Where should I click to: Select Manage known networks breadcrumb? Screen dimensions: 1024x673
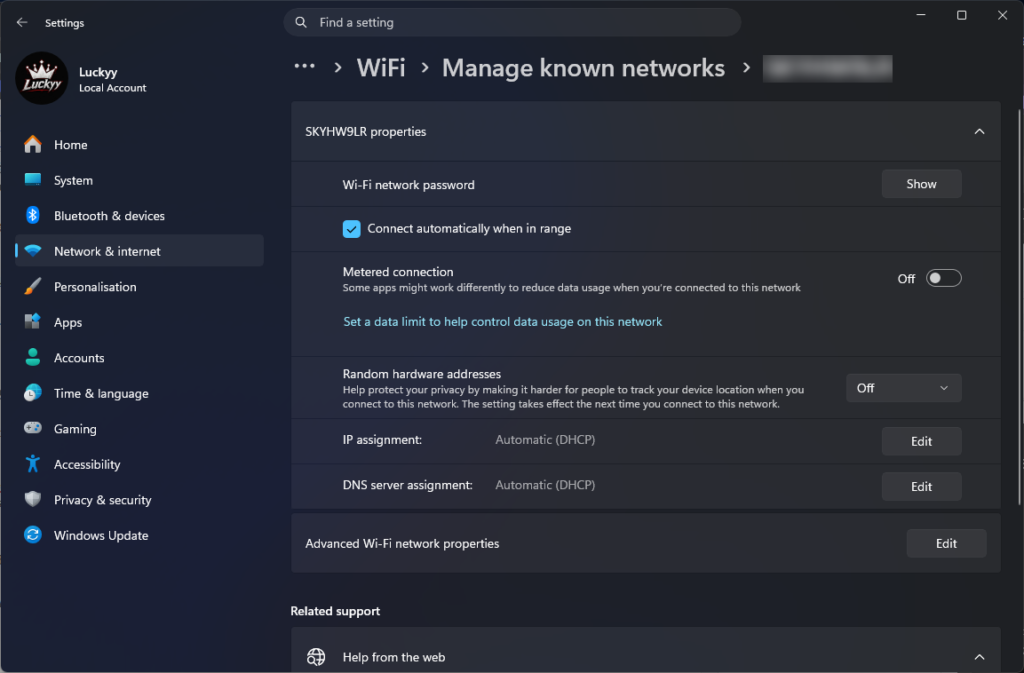[583, 68]
